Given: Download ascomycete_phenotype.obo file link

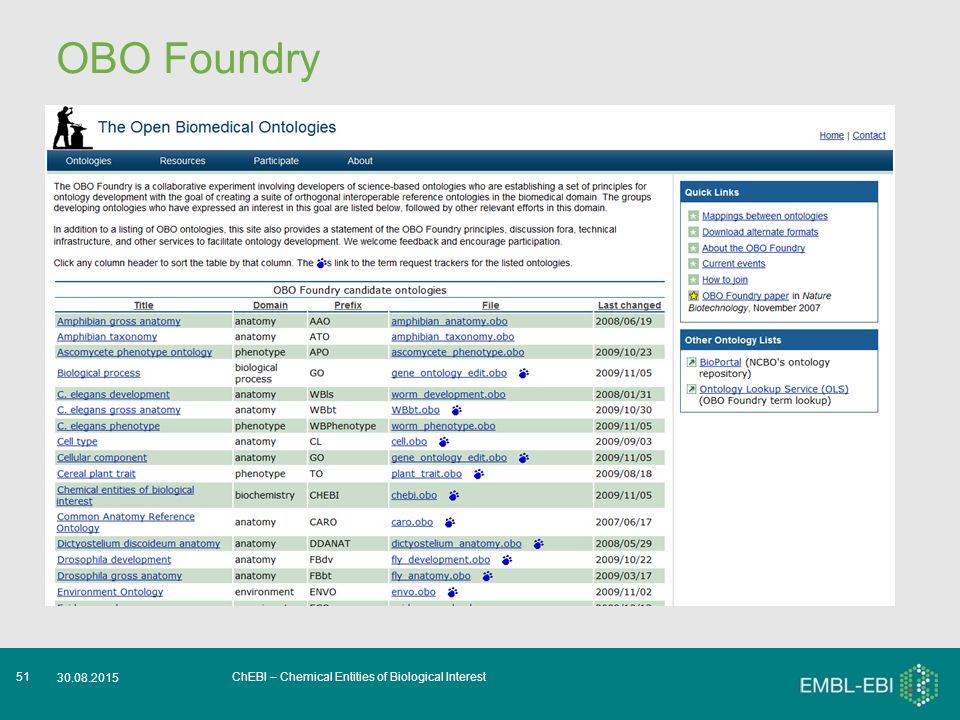Looking at the screenshot, I should pyautogui.click(x=457, y=352).
